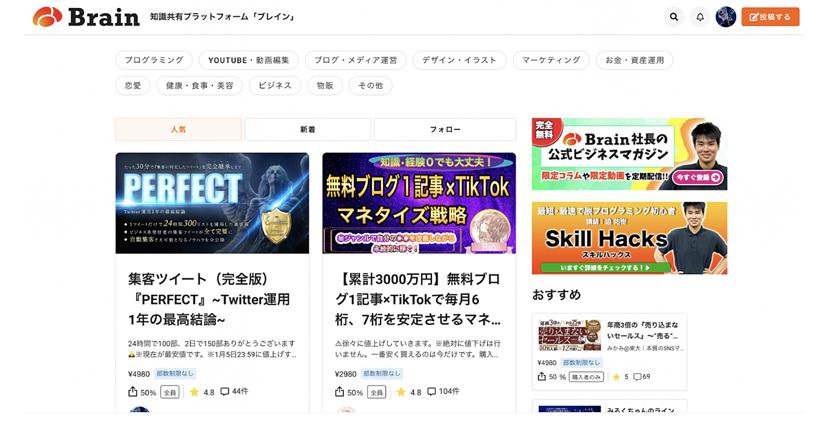This screenshot has height=426, width=828.
Task: Switch to the 新着 tab
Action: 308,129
